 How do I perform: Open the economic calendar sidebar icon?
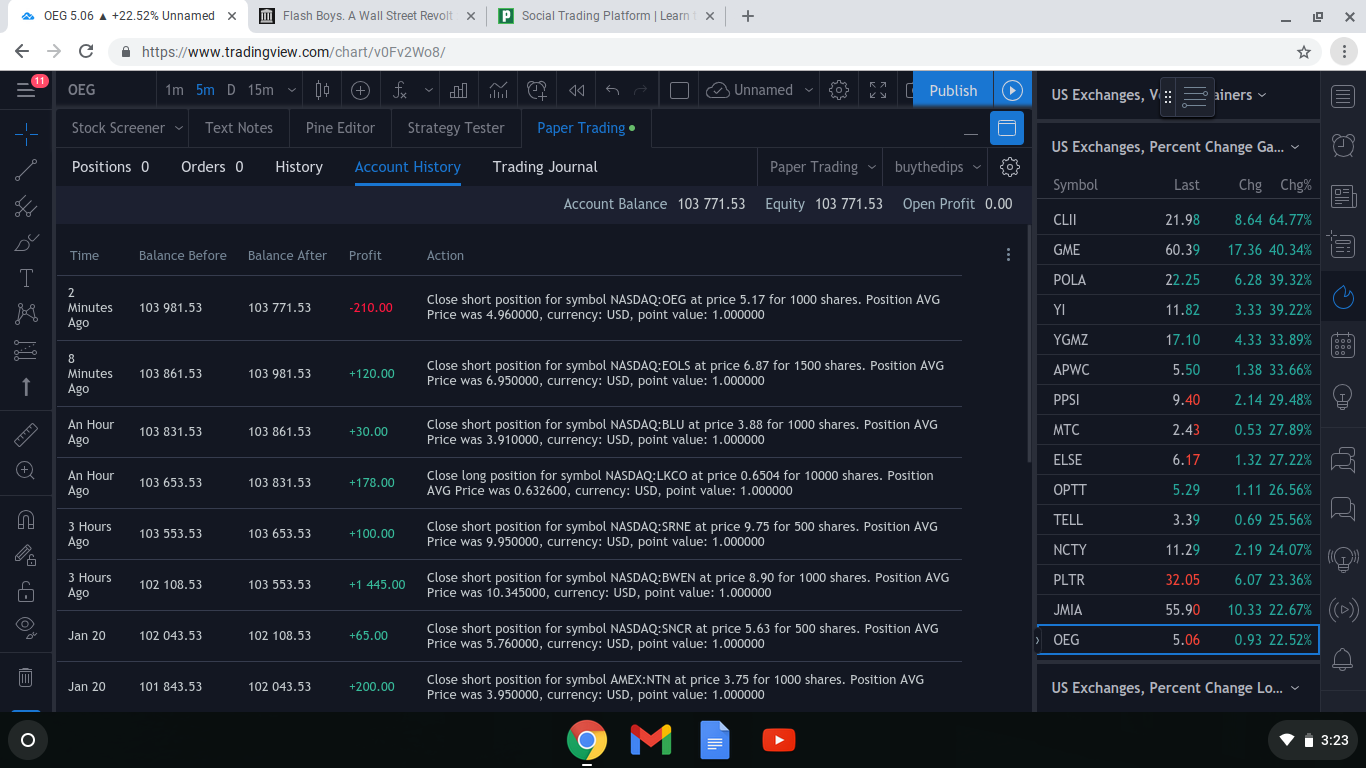click(x=1343, y=346)
